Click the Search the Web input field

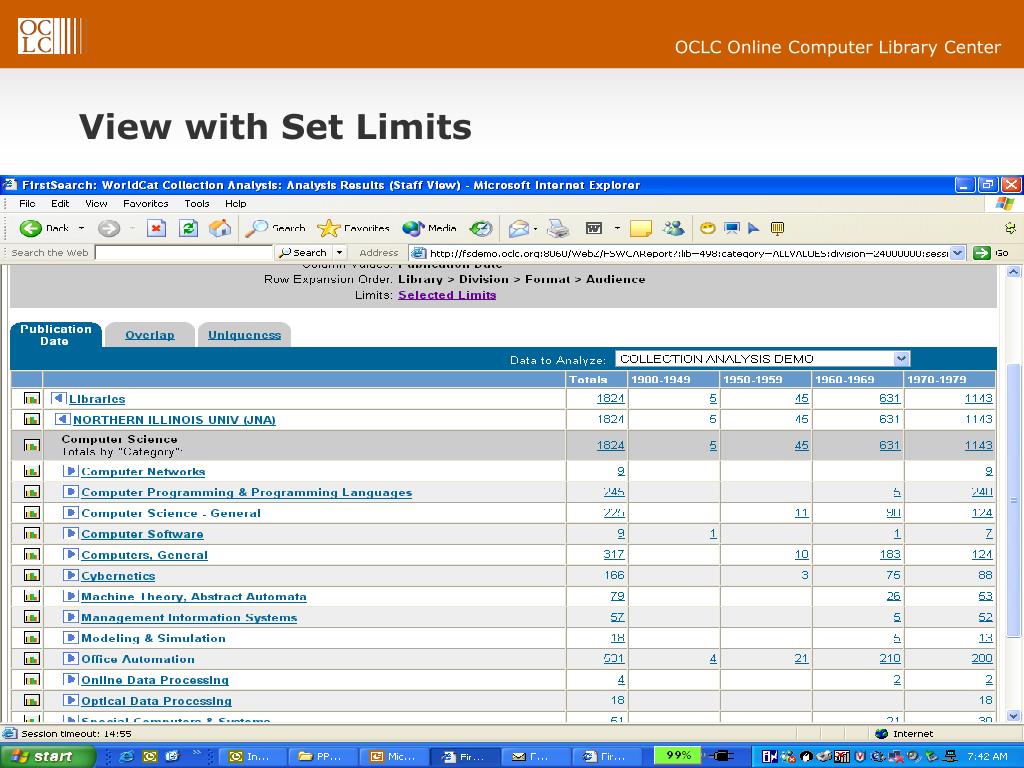184,253
